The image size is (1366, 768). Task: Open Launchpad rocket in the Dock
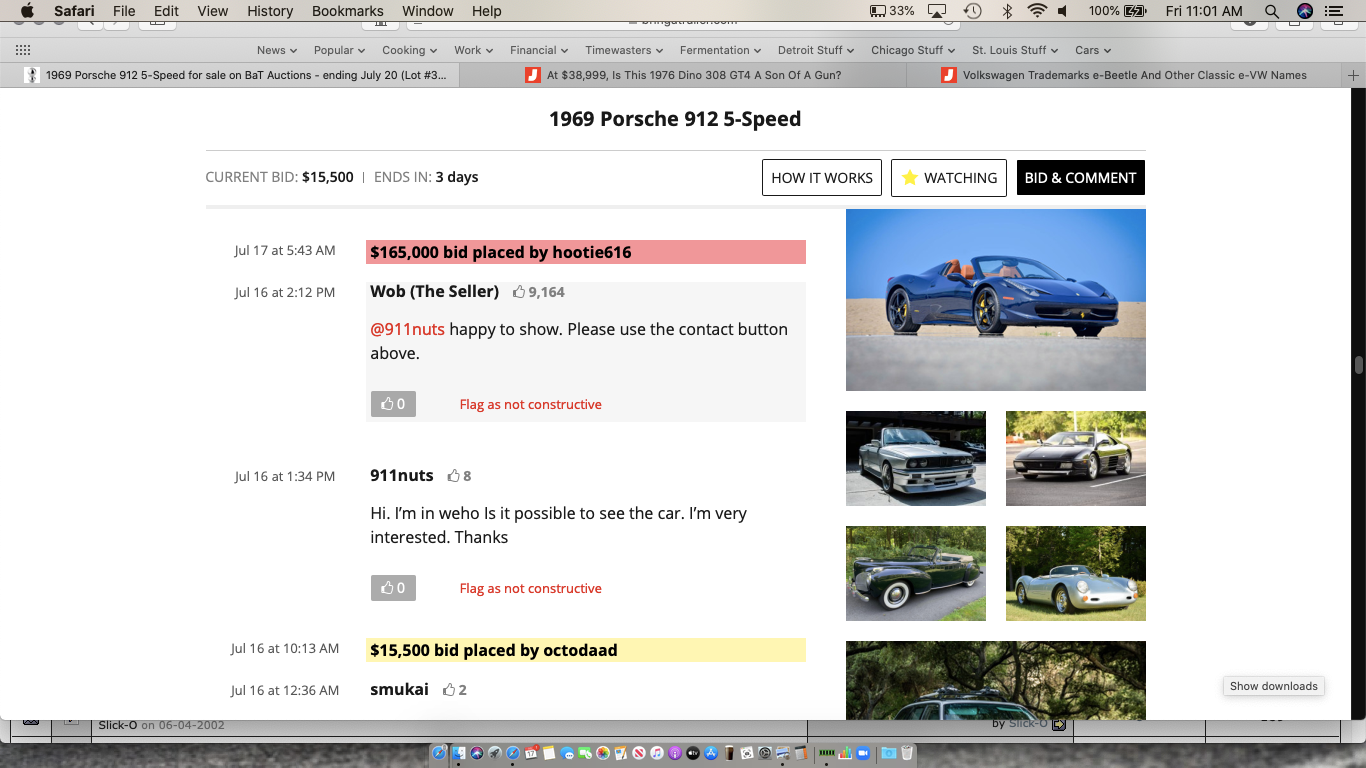coord(495,753)
